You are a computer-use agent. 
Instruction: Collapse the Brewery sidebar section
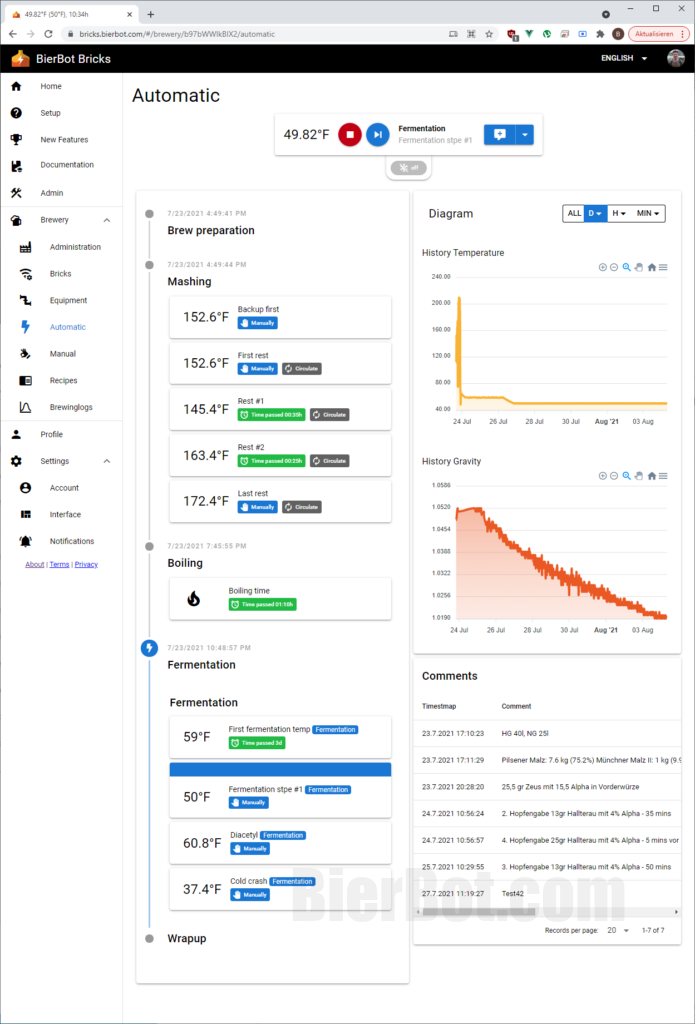[107, 220]
